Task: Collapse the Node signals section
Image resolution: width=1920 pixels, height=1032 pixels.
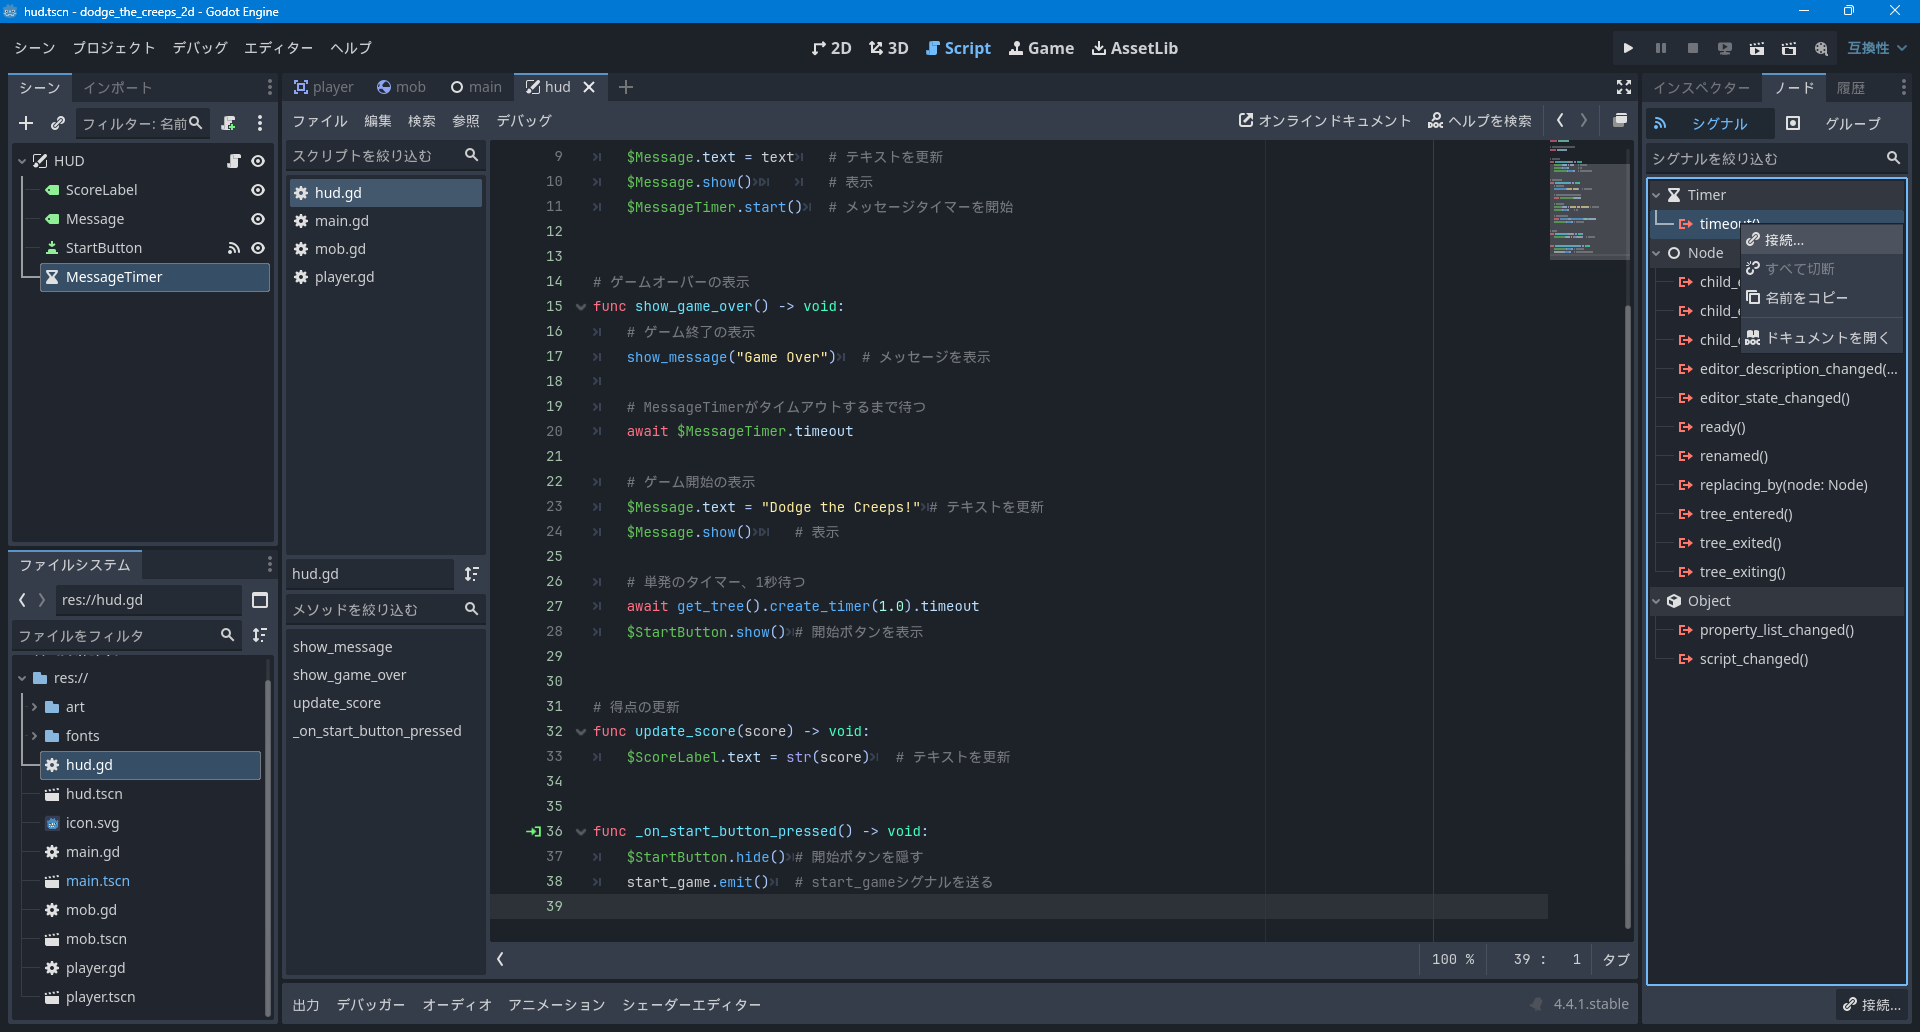Action: (1656, 253)
